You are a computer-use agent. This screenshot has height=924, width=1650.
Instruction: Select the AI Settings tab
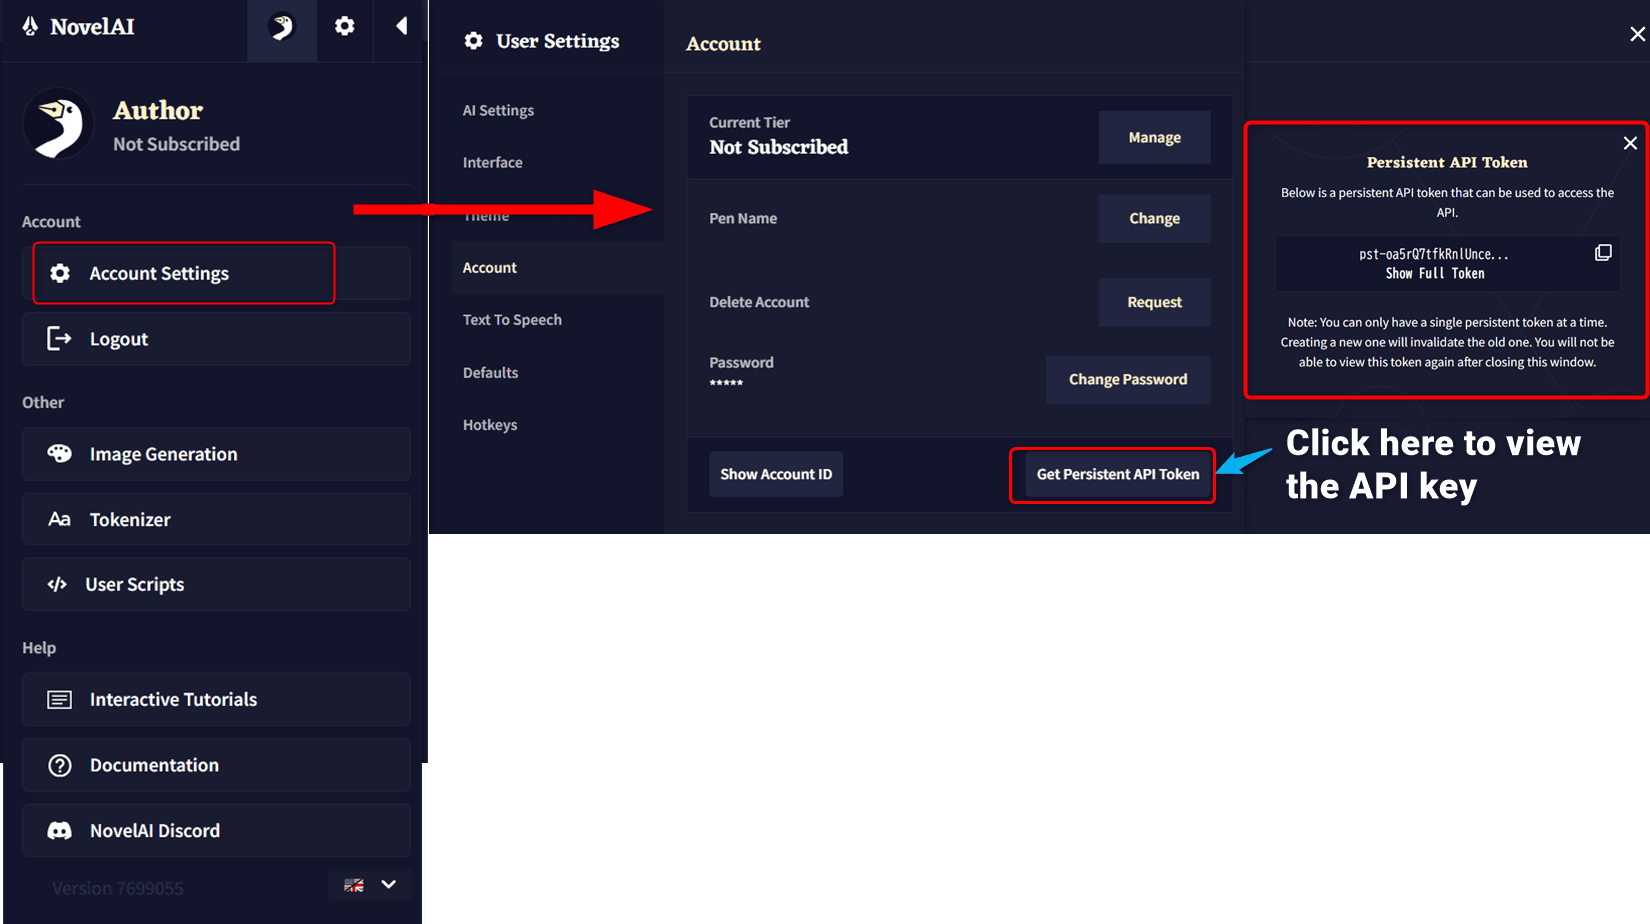[x=498, y=110]
